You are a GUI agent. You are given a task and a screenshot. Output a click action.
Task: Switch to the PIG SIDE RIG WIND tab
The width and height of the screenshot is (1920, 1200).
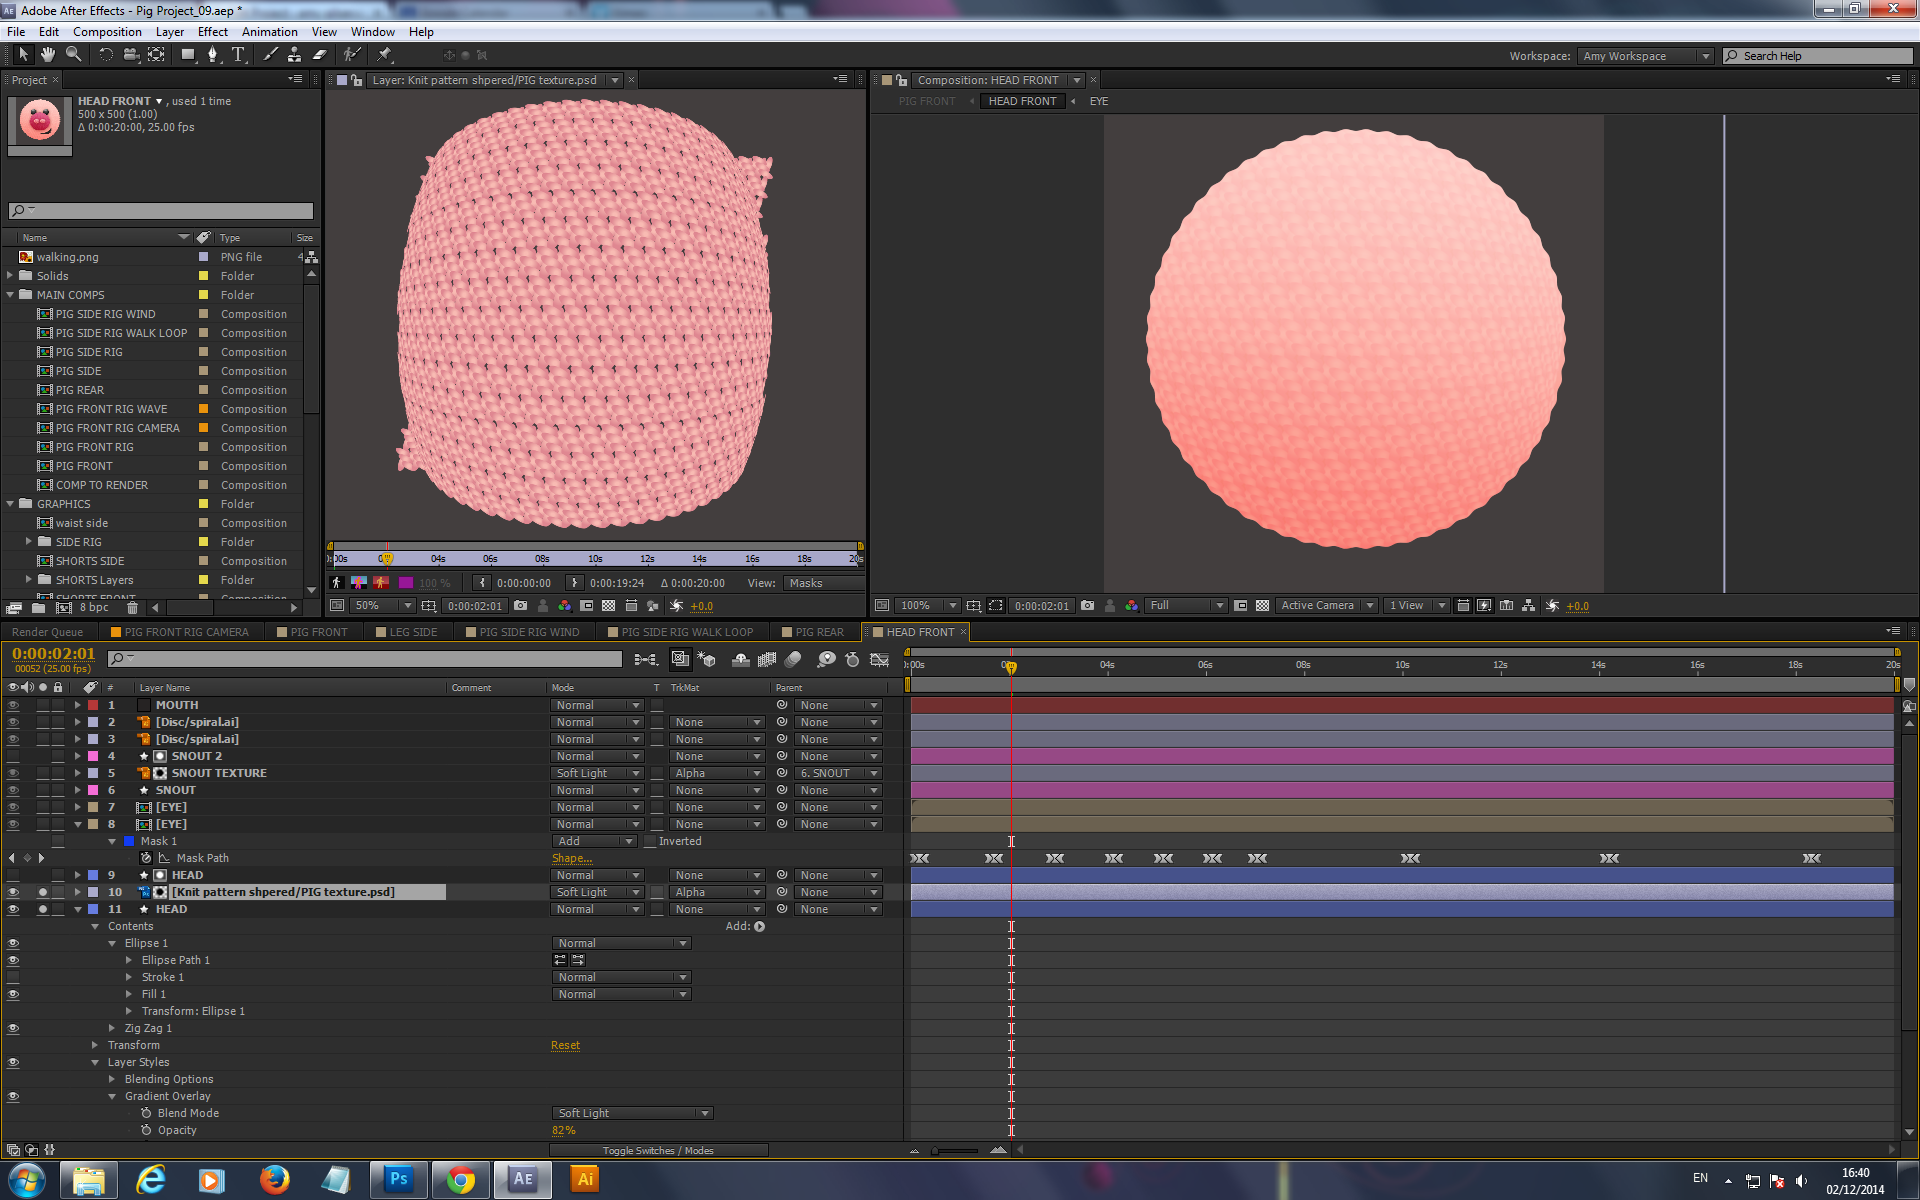tap(529, 632)
